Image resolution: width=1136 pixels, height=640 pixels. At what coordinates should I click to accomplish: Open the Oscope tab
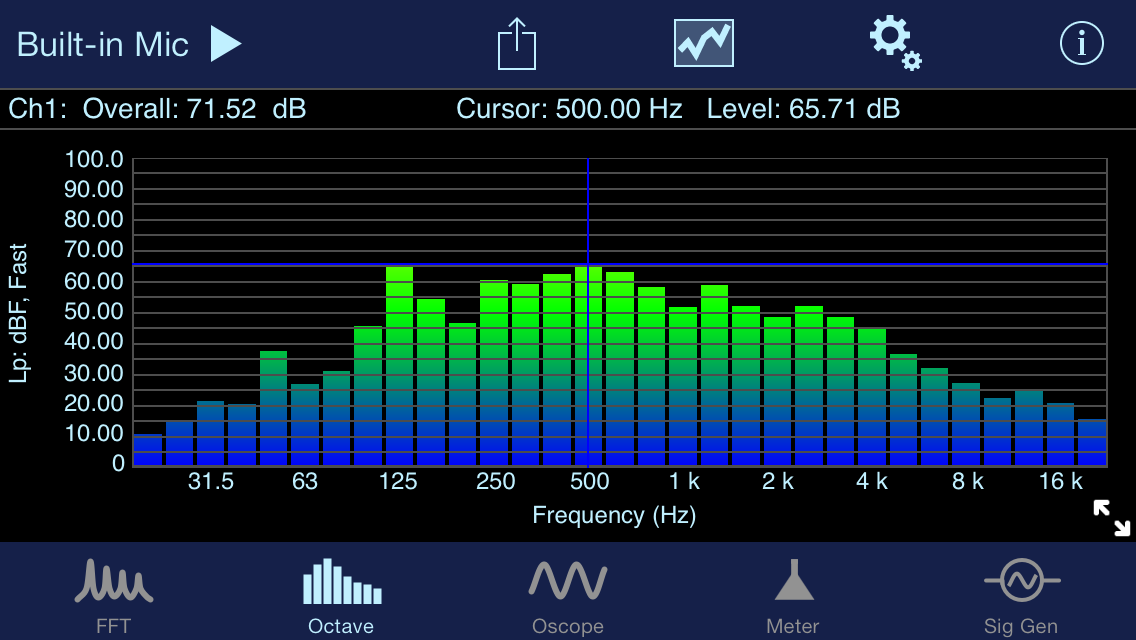pyautogui.click(x=568, y=597)
